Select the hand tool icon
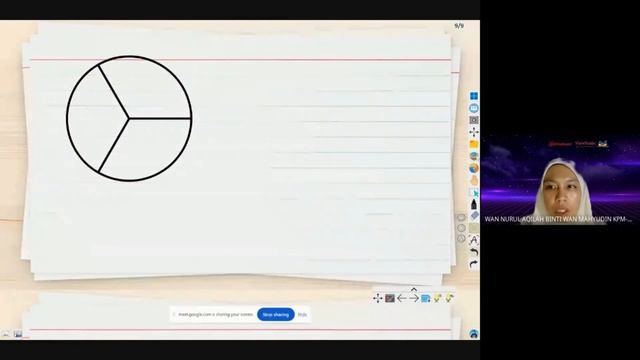 (x=473, y=180)
